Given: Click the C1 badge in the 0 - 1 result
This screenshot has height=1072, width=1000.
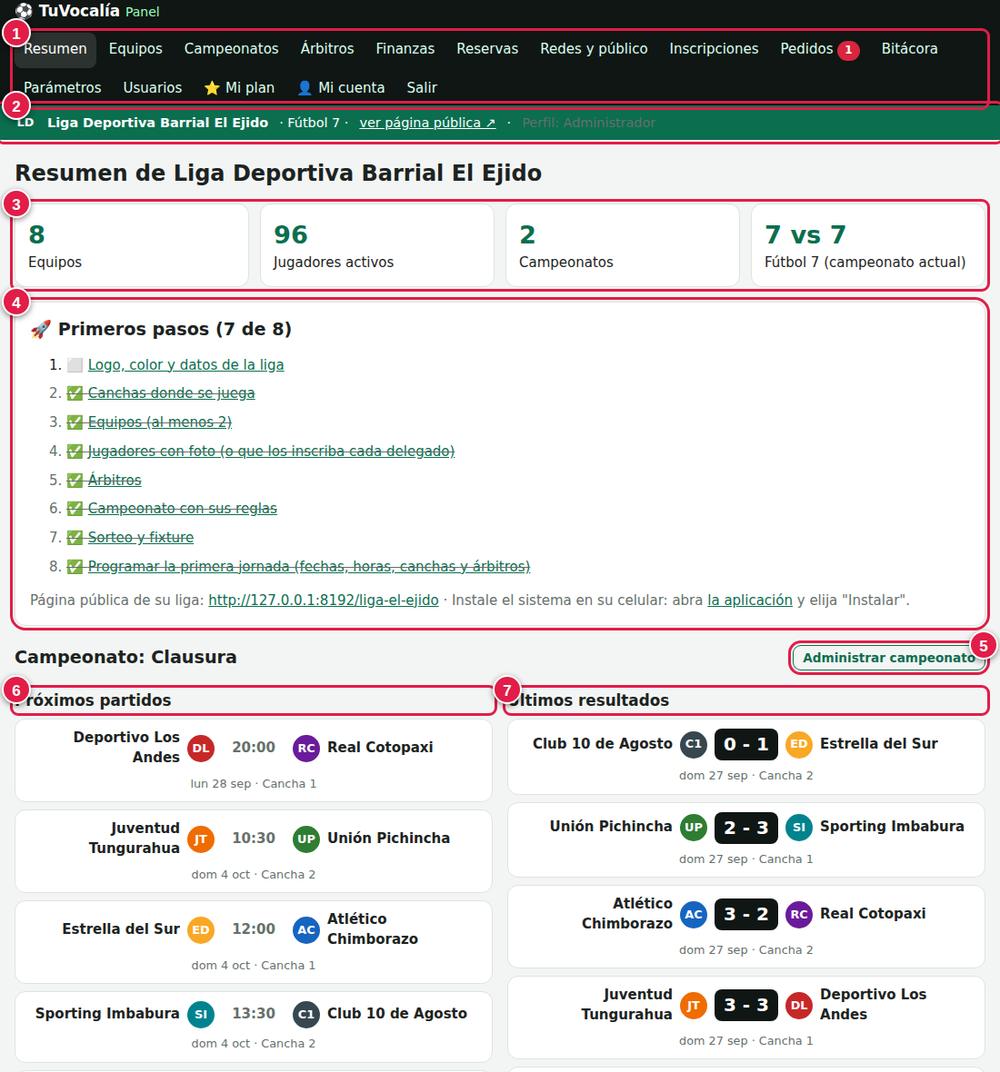Looking at the screenshot, I should 694,744.
